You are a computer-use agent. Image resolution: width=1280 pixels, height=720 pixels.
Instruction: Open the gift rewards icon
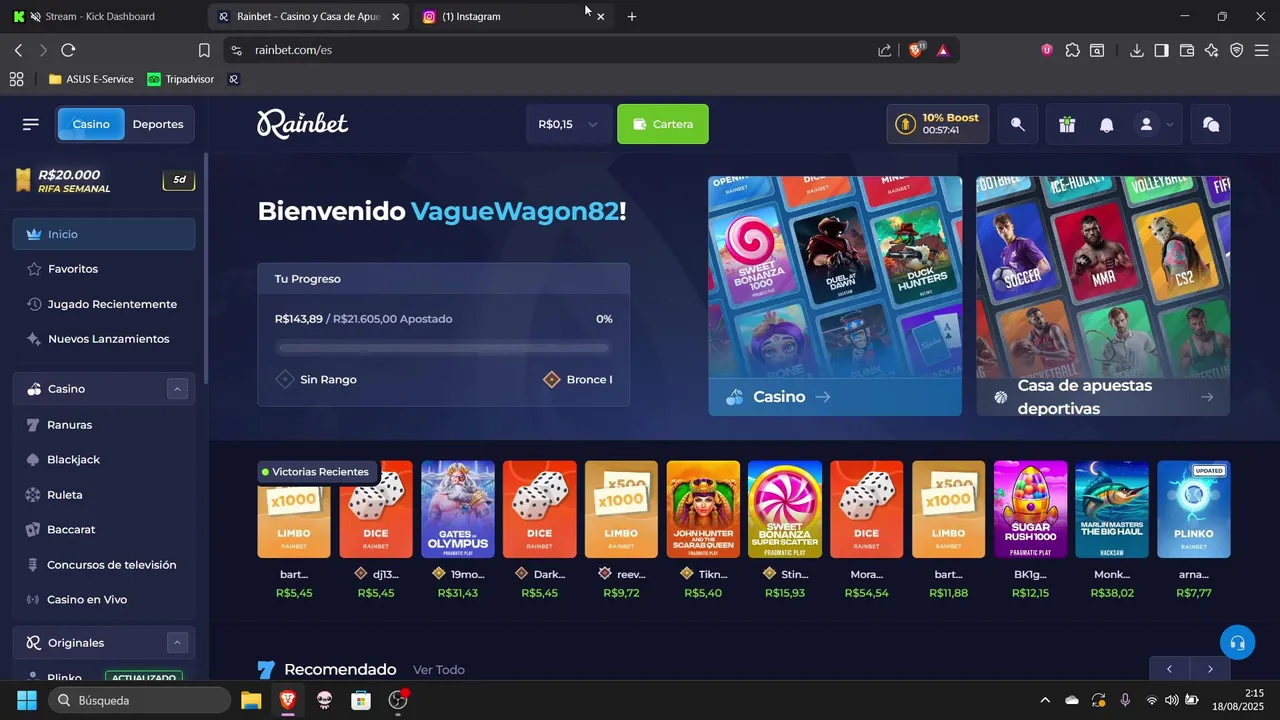[x=1067, y=124]
